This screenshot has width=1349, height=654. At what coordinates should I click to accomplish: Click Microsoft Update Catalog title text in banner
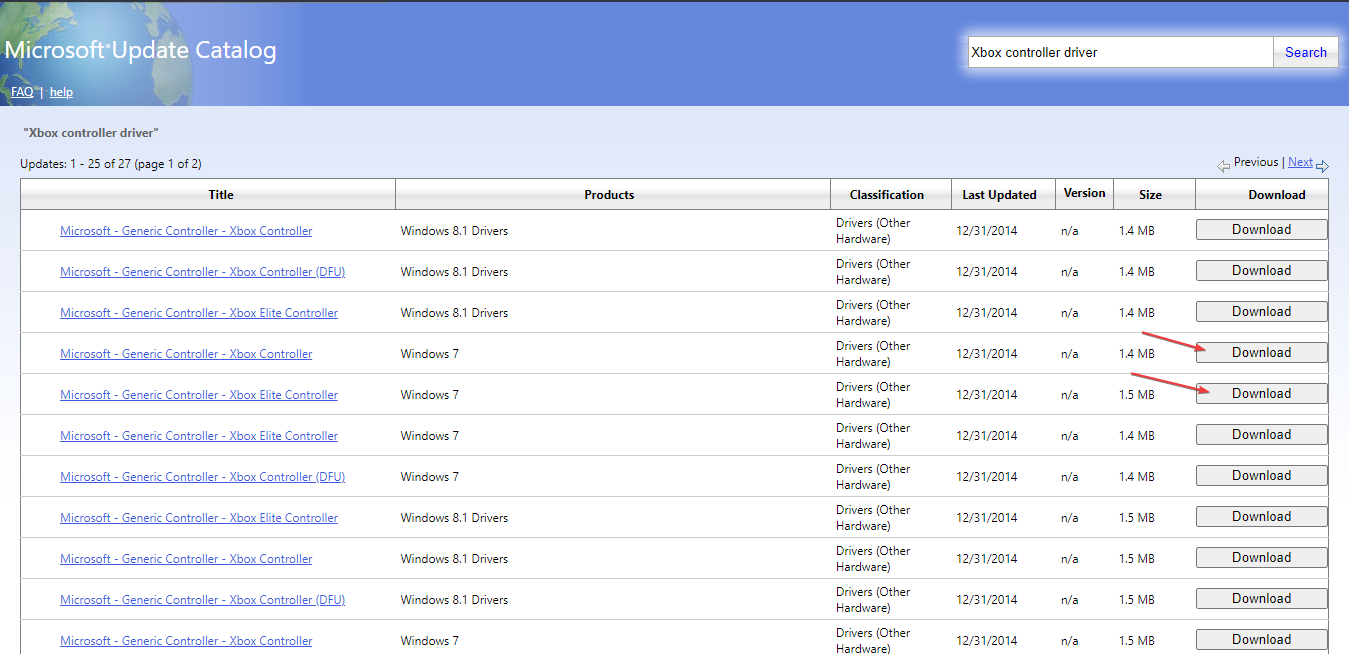click(x=140, y=51)
